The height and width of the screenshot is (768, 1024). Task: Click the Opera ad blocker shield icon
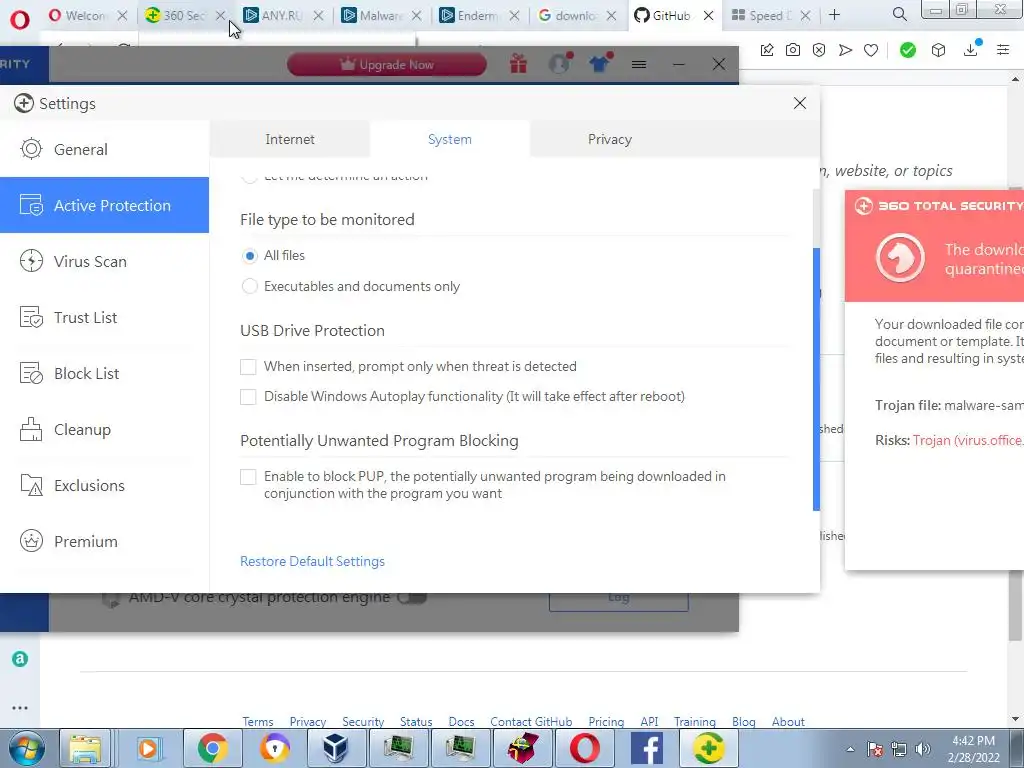coord(819,50)
